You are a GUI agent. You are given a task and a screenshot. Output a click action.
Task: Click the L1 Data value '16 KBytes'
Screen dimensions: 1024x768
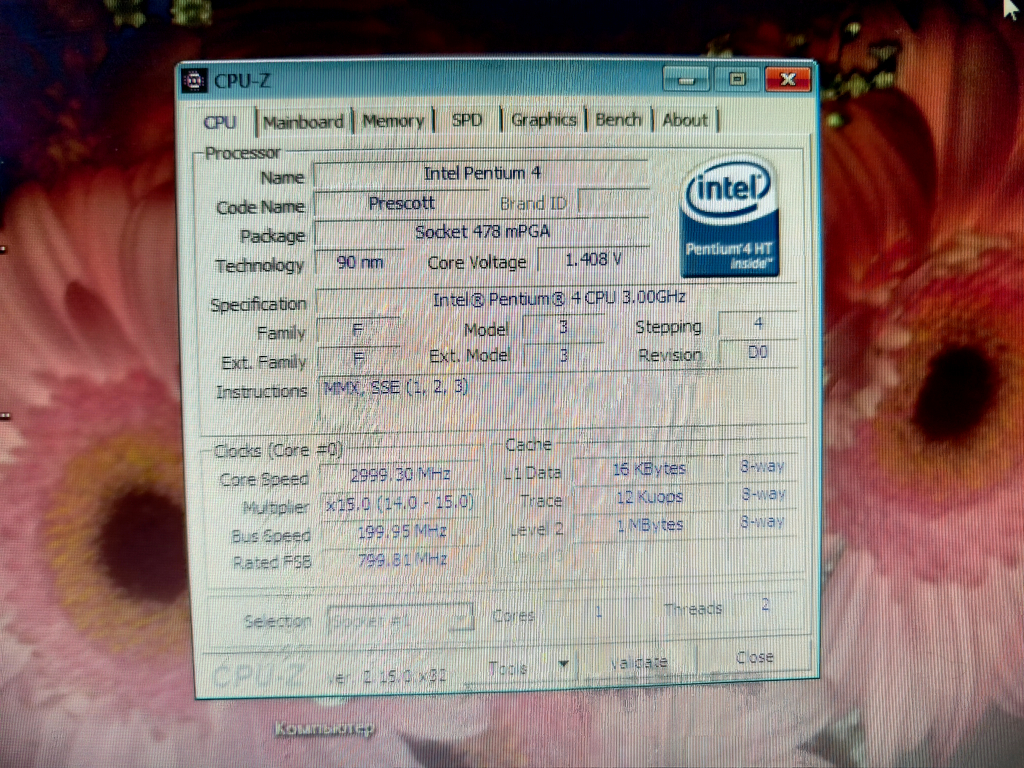[649, 469]
